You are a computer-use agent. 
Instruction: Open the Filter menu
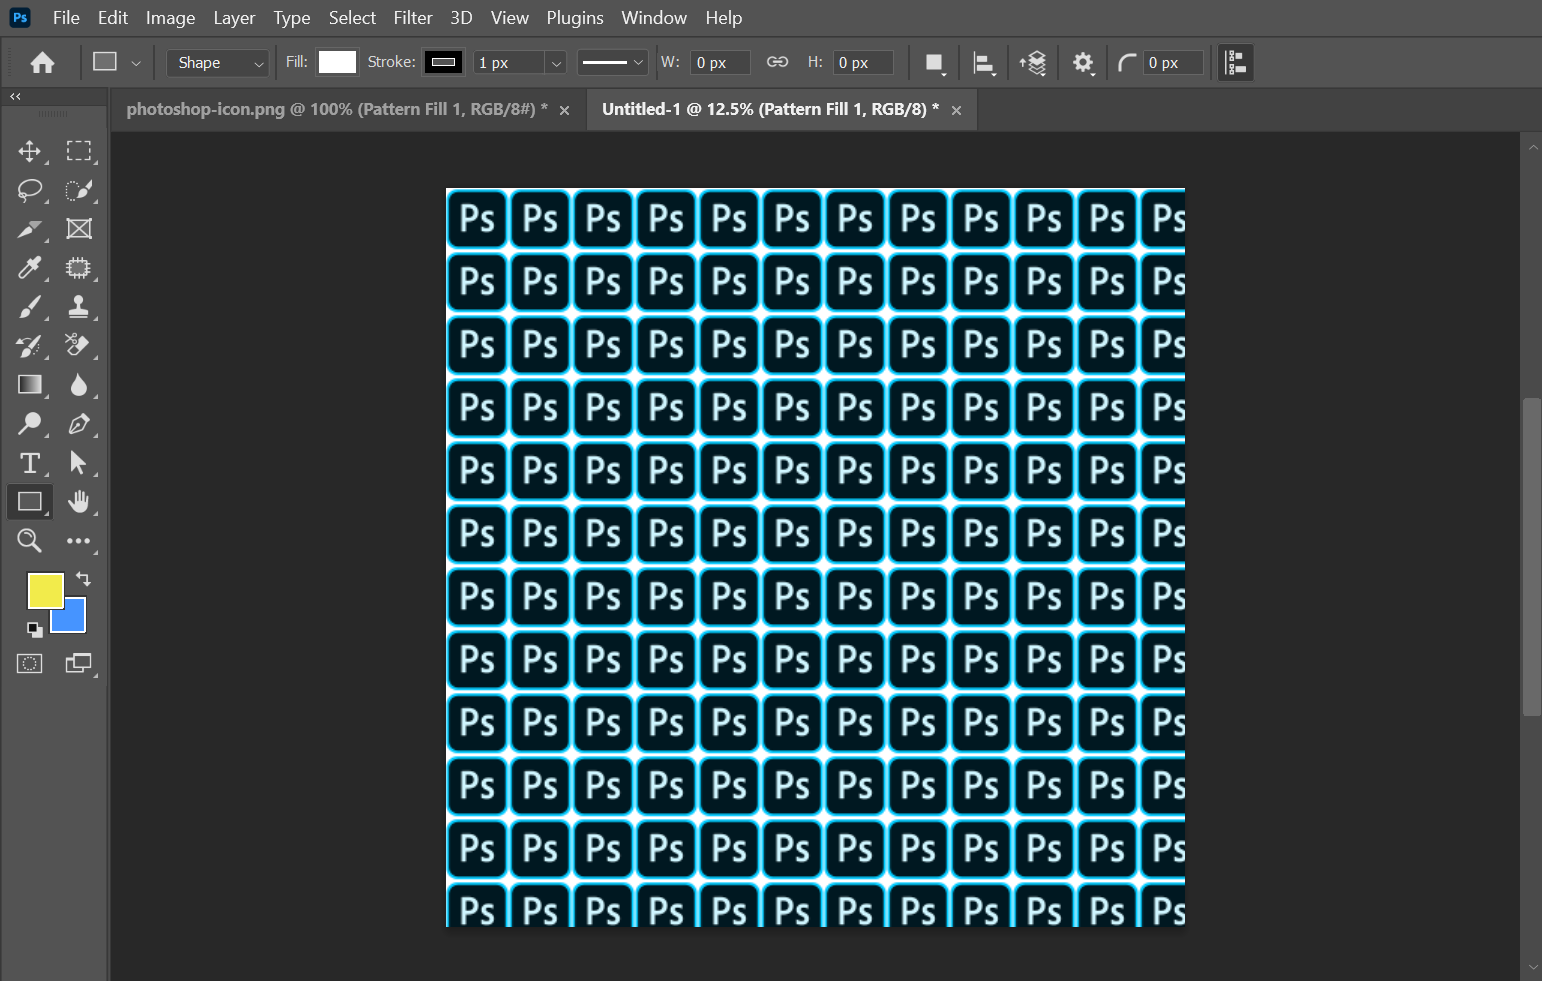coord(412,18)
